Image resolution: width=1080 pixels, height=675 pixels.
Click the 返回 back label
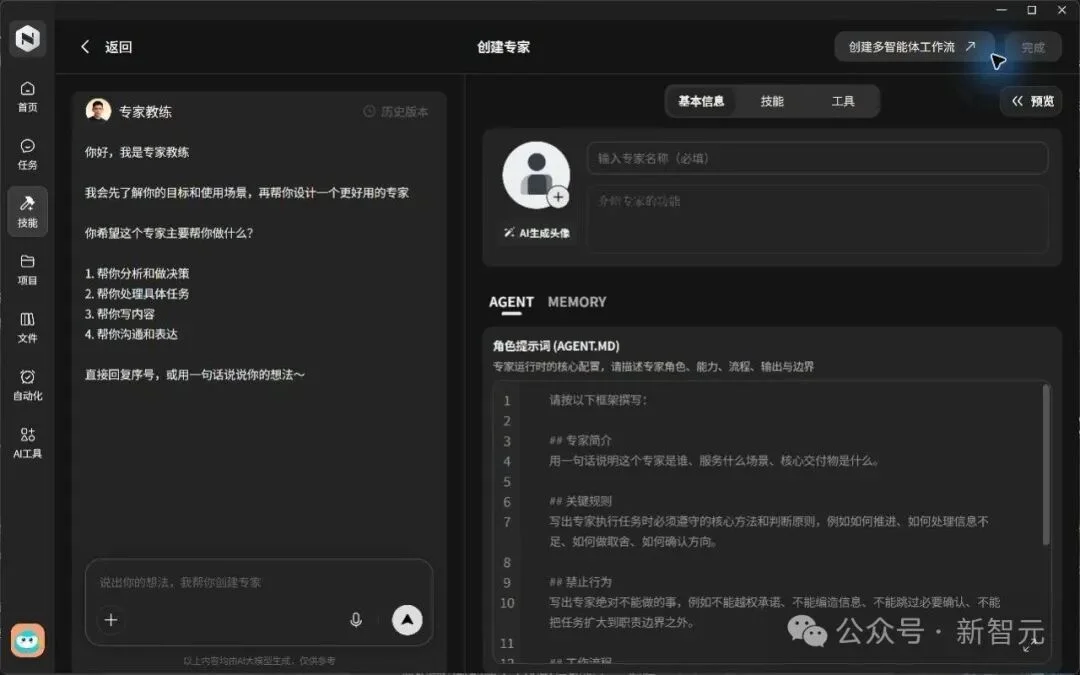point(118,47)
